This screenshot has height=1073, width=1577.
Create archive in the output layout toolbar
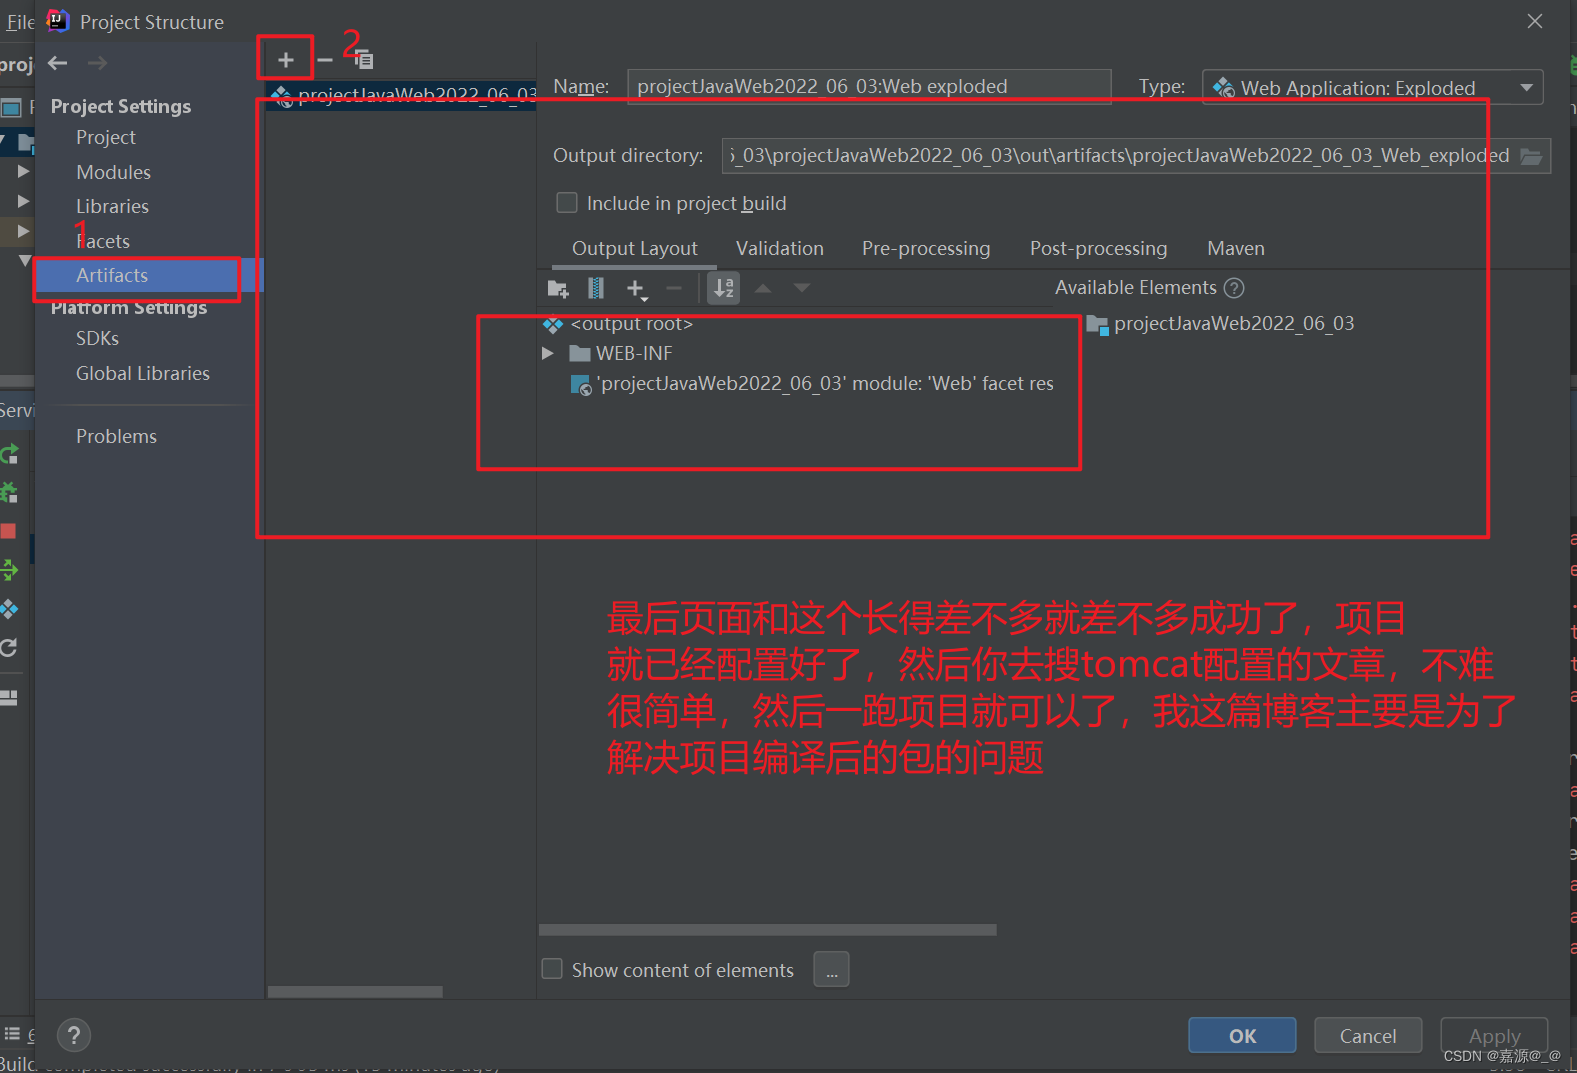tap(596, 289)
